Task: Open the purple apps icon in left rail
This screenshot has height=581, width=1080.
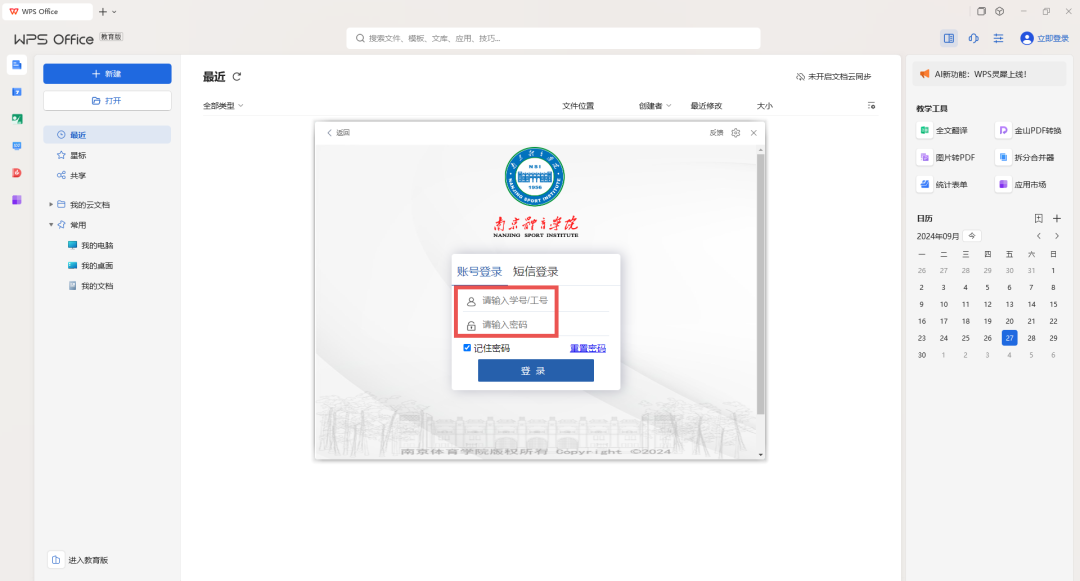Action: (x=17, y=200)
